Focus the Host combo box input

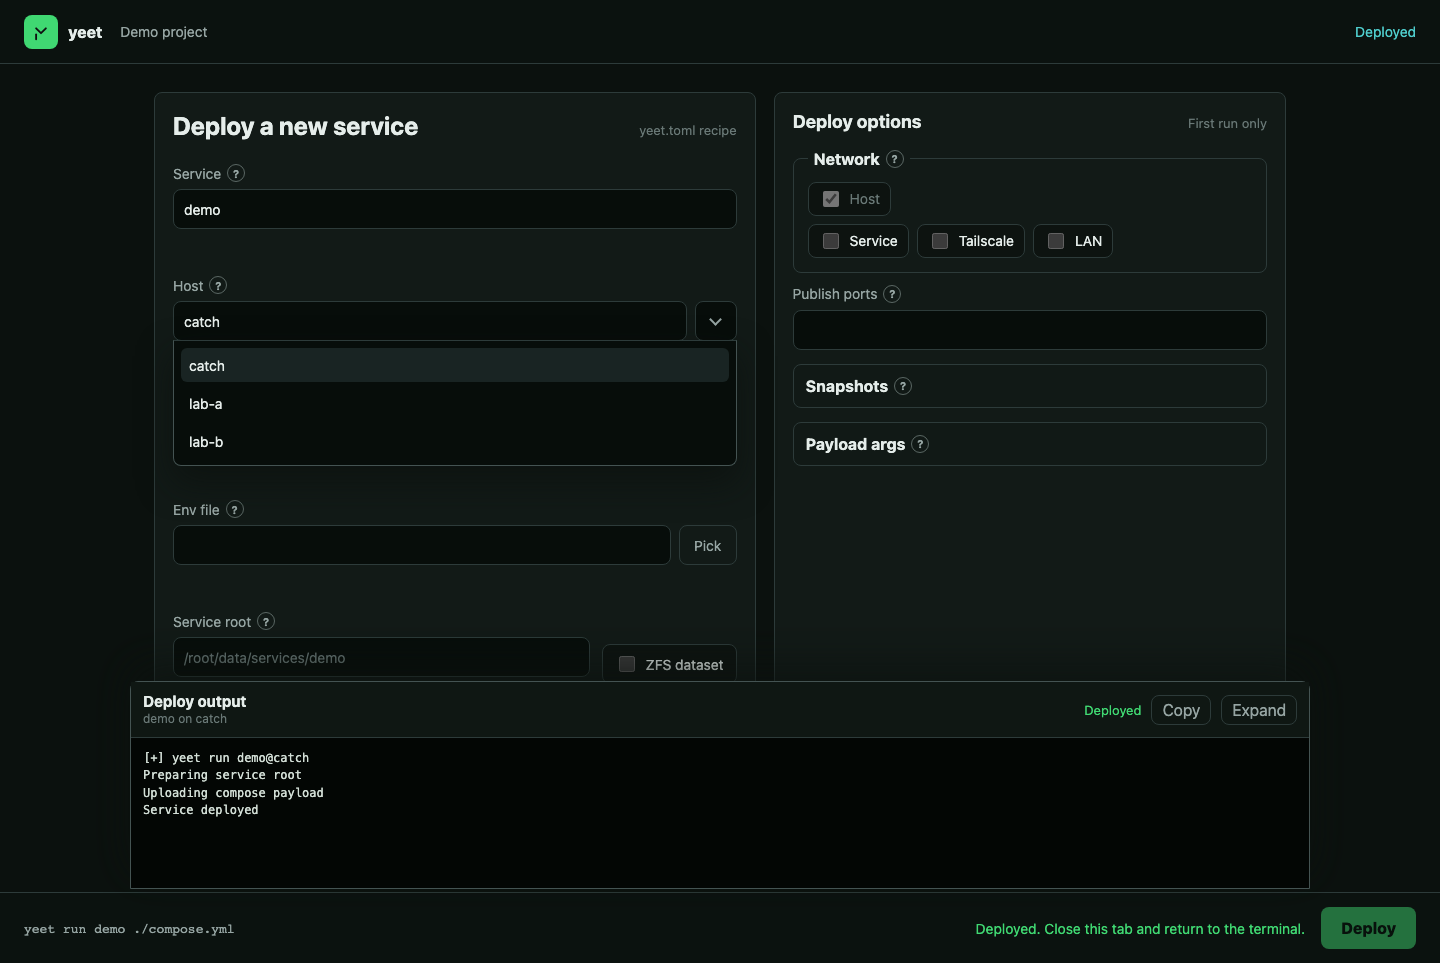[430, 322]
